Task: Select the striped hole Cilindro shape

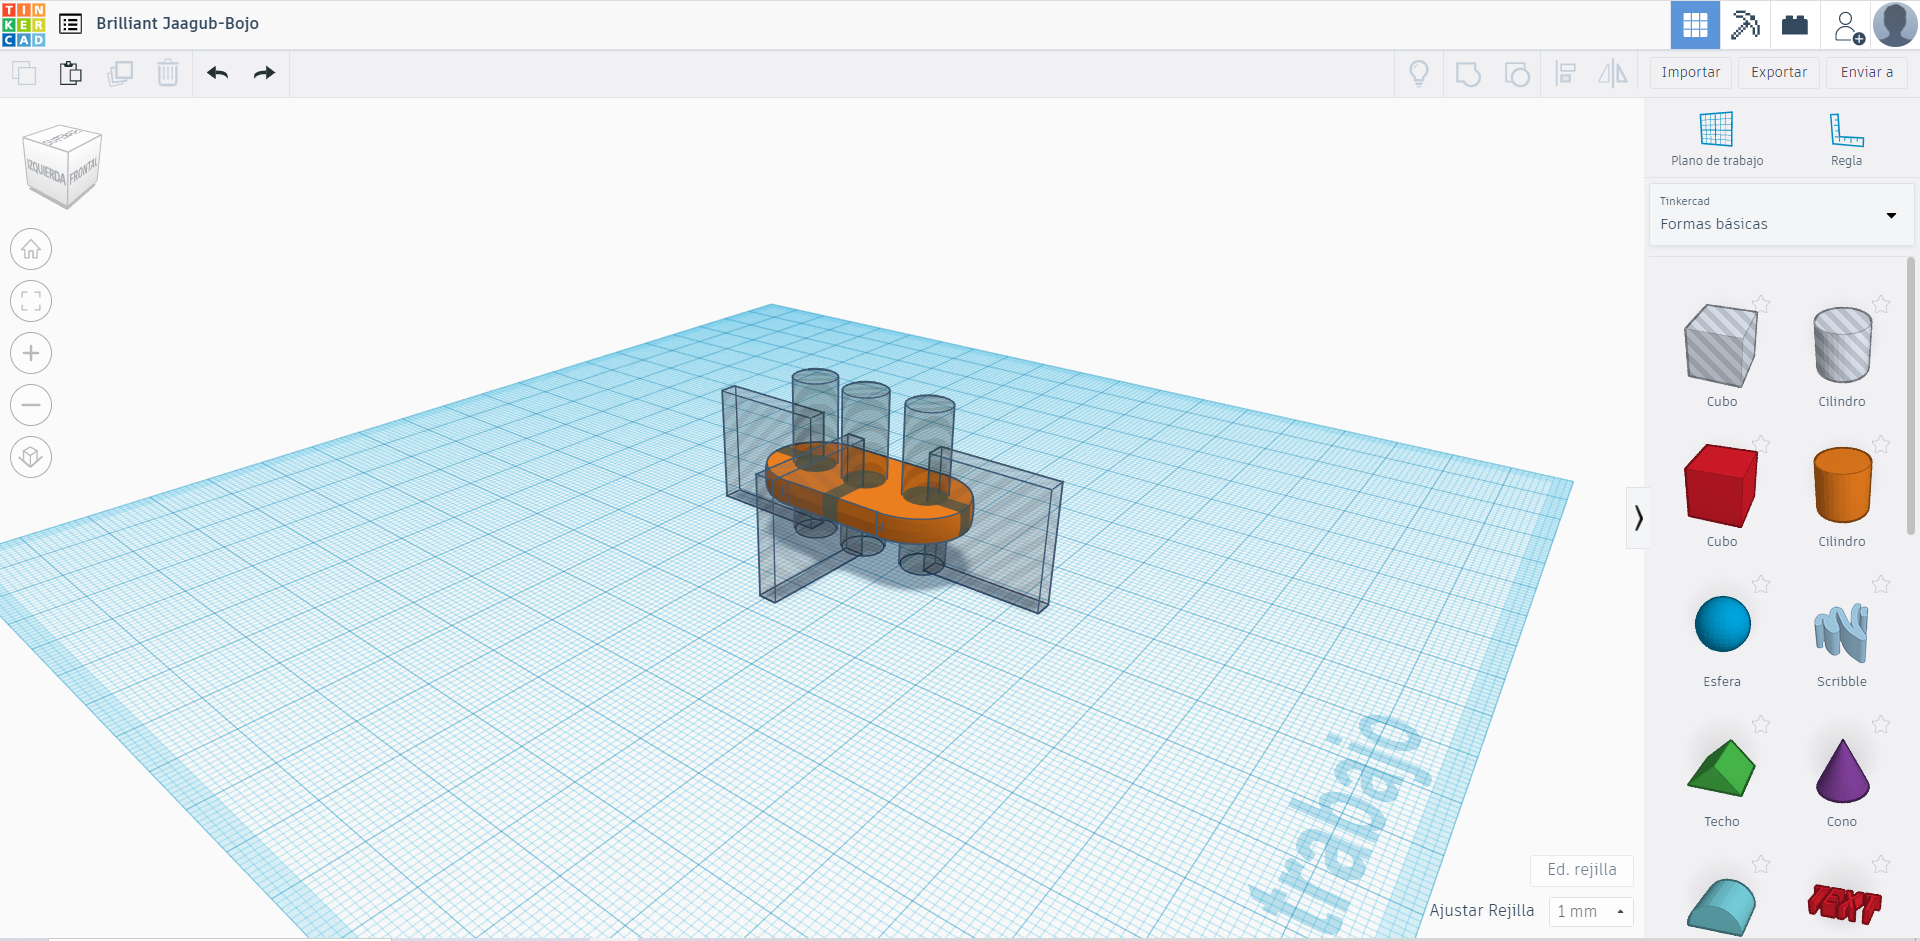Action: pos(1842,345)
